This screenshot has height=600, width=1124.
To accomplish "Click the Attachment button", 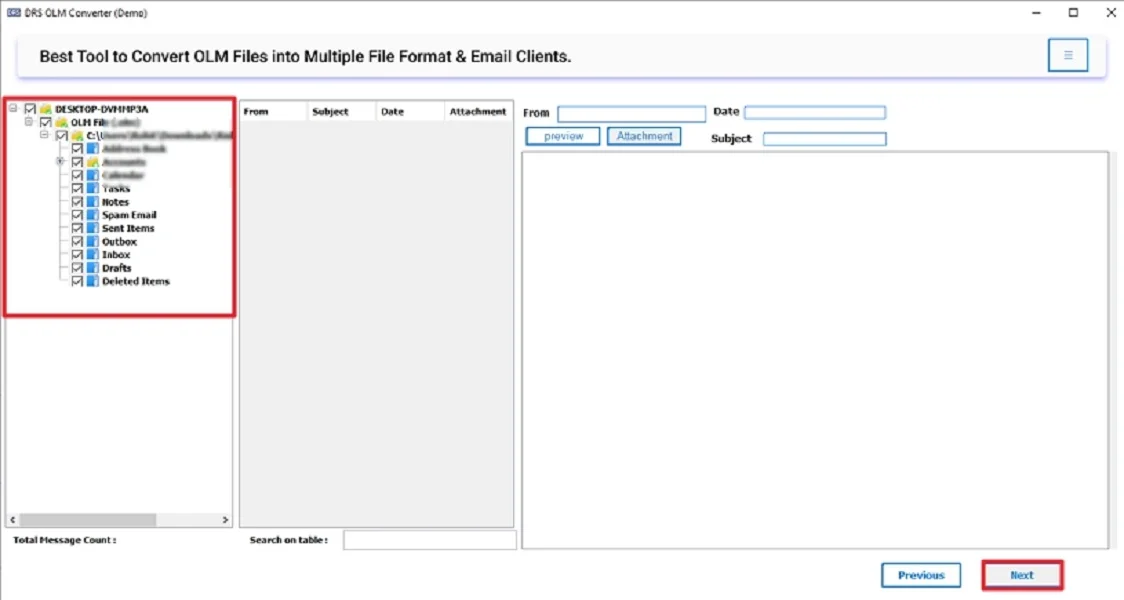I will coord(644,135).
